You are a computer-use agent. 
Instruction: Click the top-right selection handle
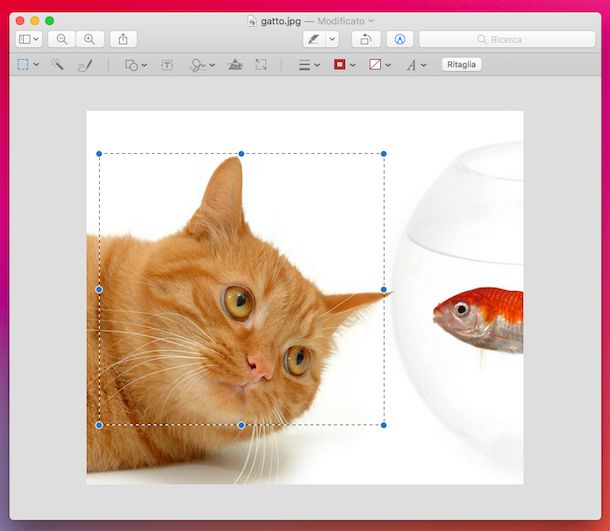tap(384, 154)
